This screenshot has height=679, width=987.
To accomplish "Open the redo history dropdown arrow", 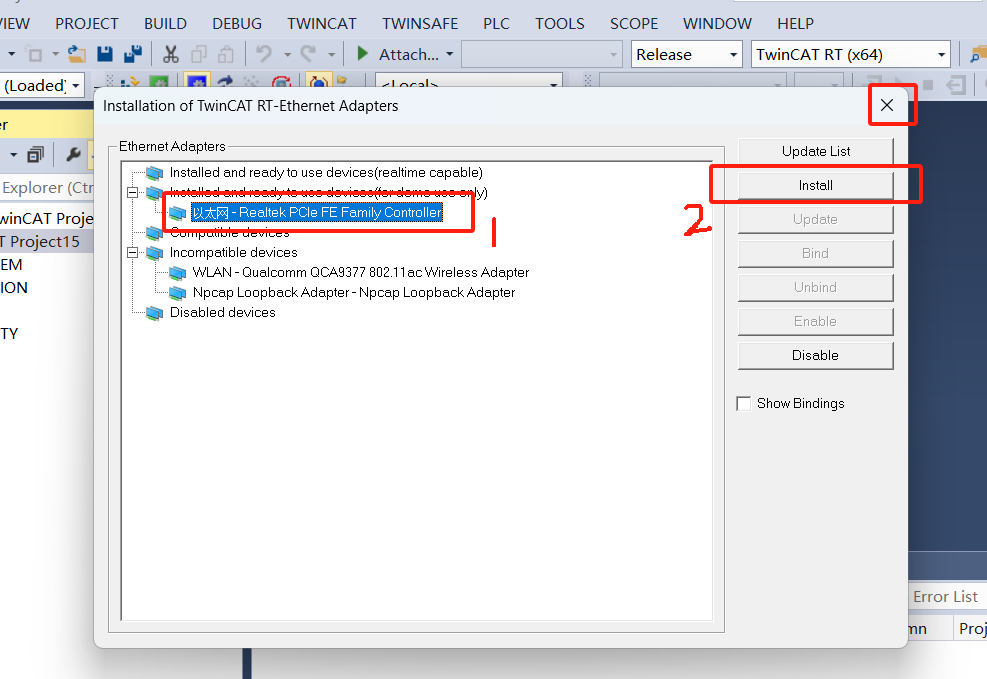I will pos(331,55).
